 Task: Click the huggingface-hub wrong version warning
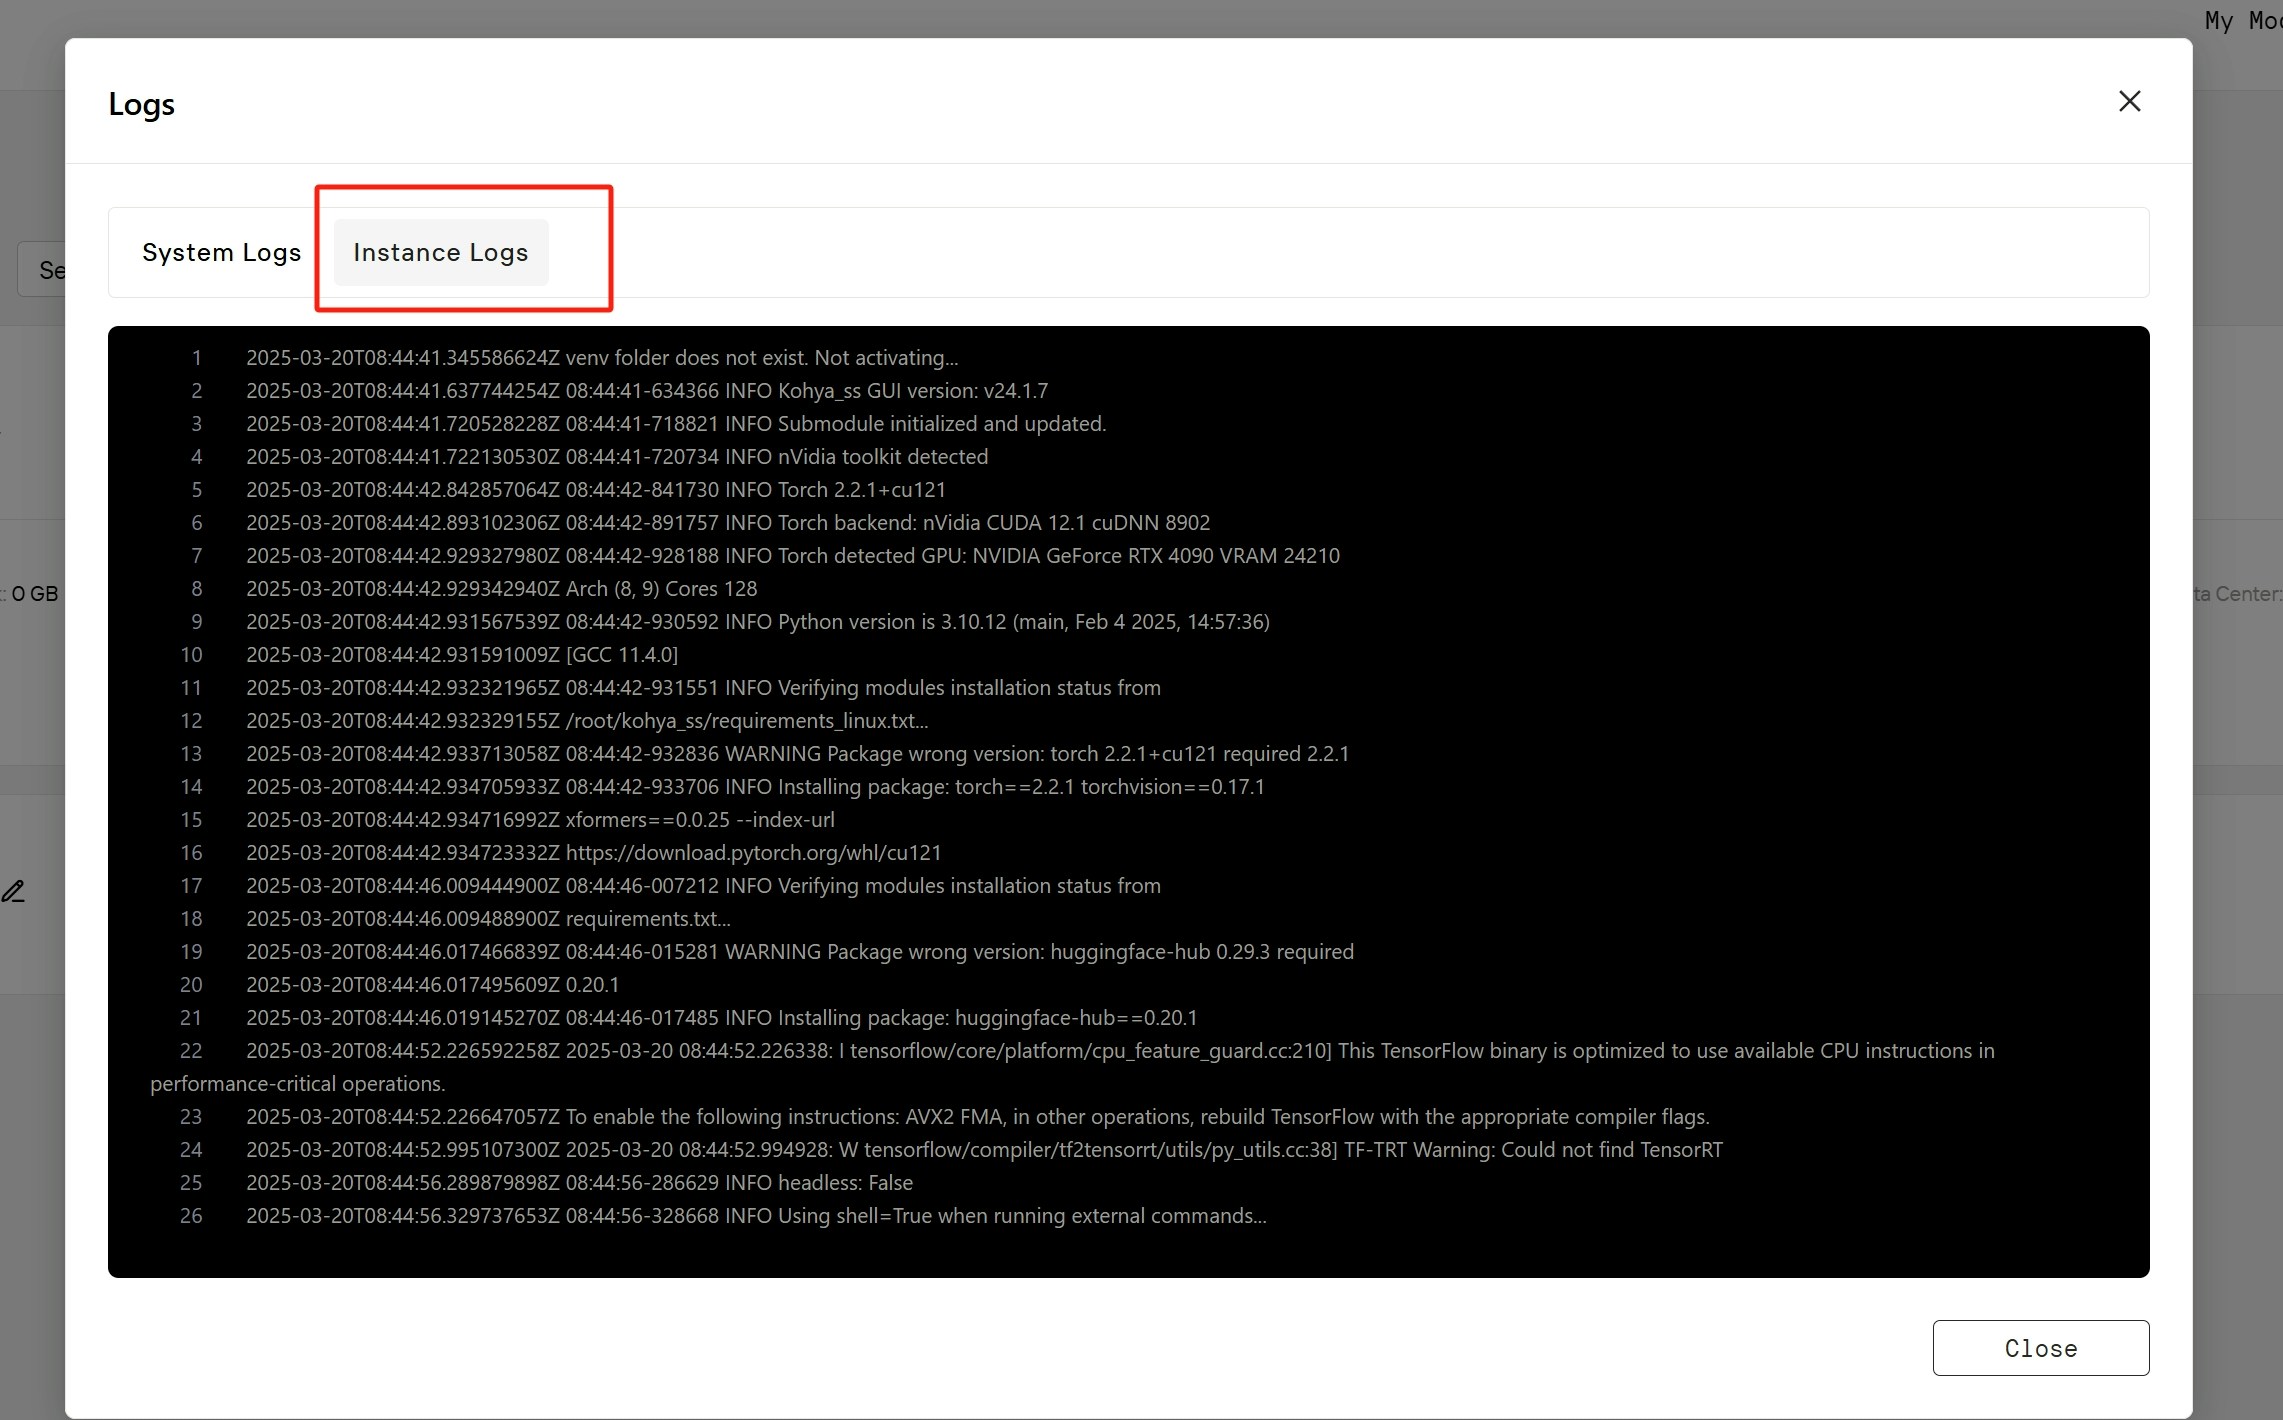pyautogui.click(x=799, y=952)
